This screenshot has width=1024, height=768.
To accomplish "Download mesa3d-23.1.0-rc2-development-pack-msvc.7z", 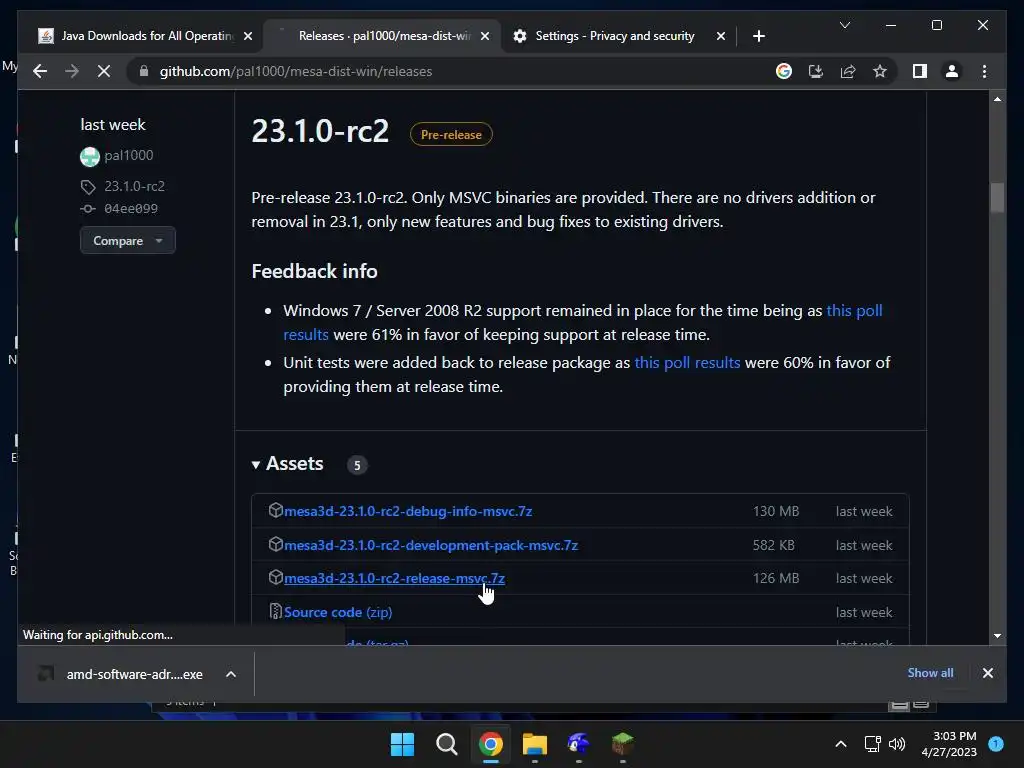I will [x=431, y=545].
